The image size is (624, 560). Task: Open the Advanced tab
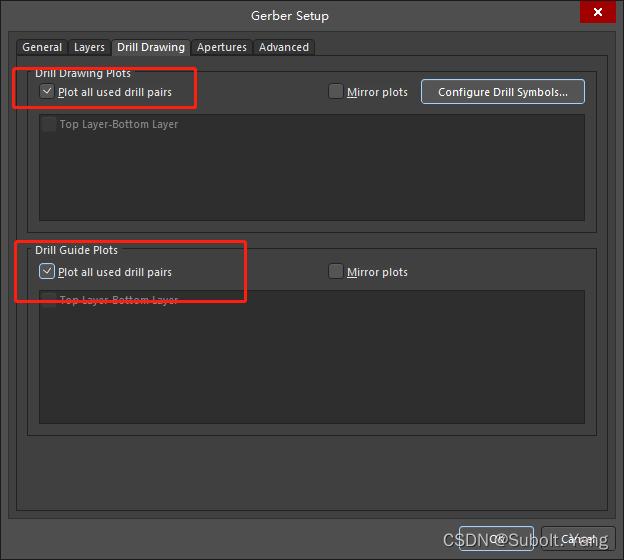tap(284, 47)
